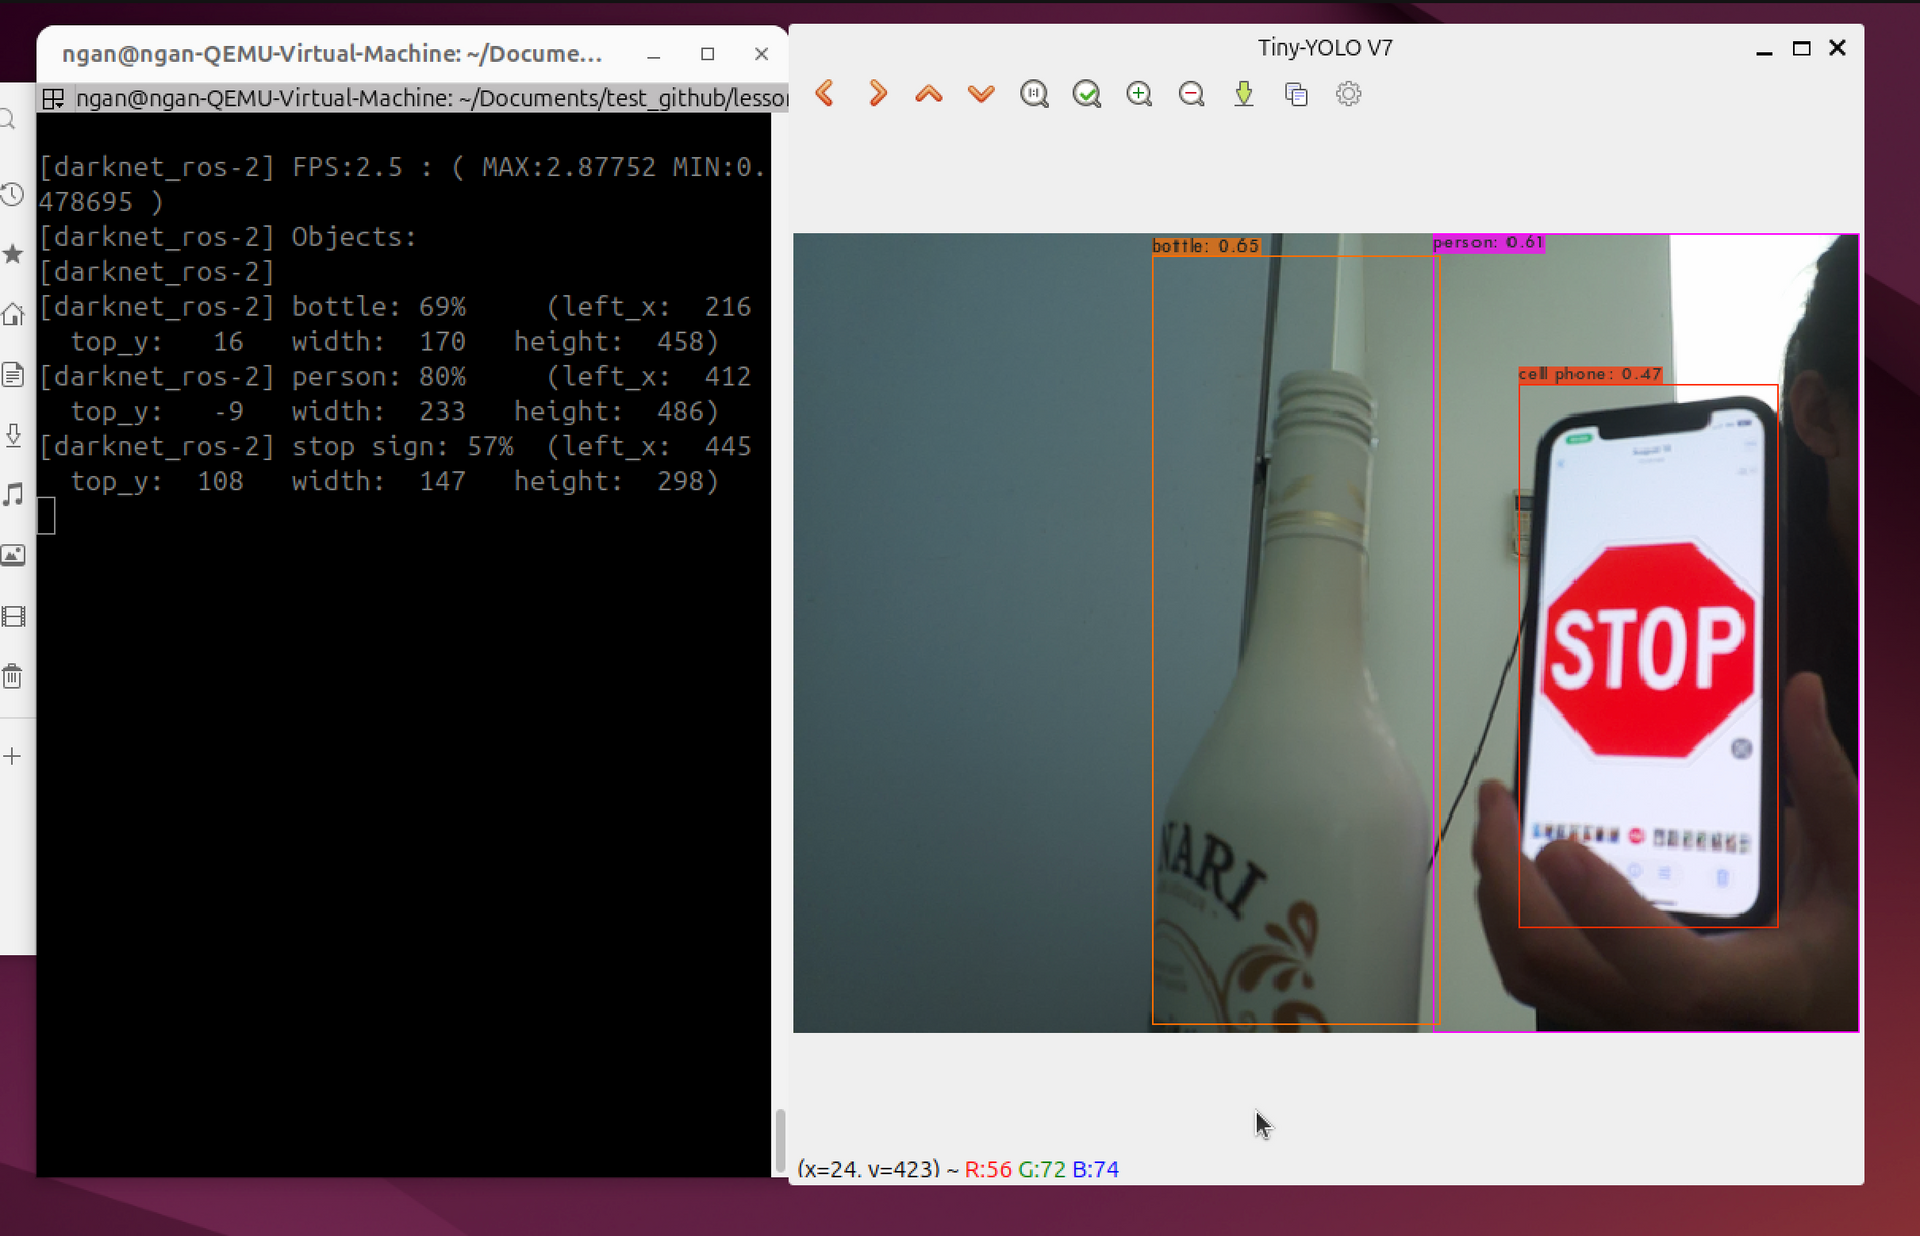Click the pan left arrow icon

825,94
